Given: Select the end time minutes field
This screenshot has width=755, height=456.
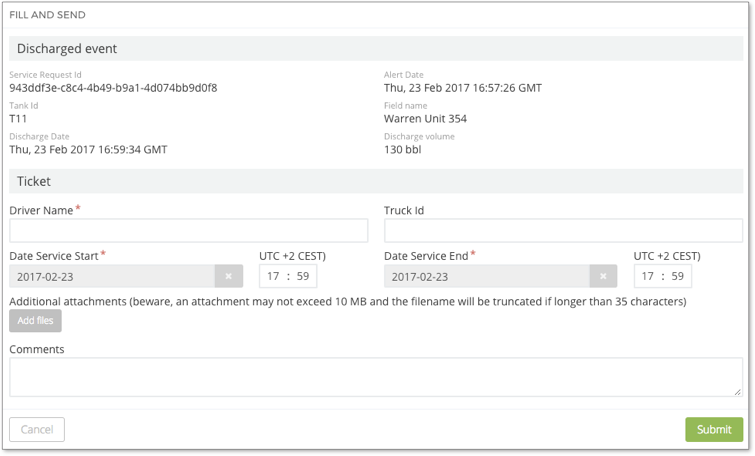Looking at the screenshot, I should [x=678, y=276].
